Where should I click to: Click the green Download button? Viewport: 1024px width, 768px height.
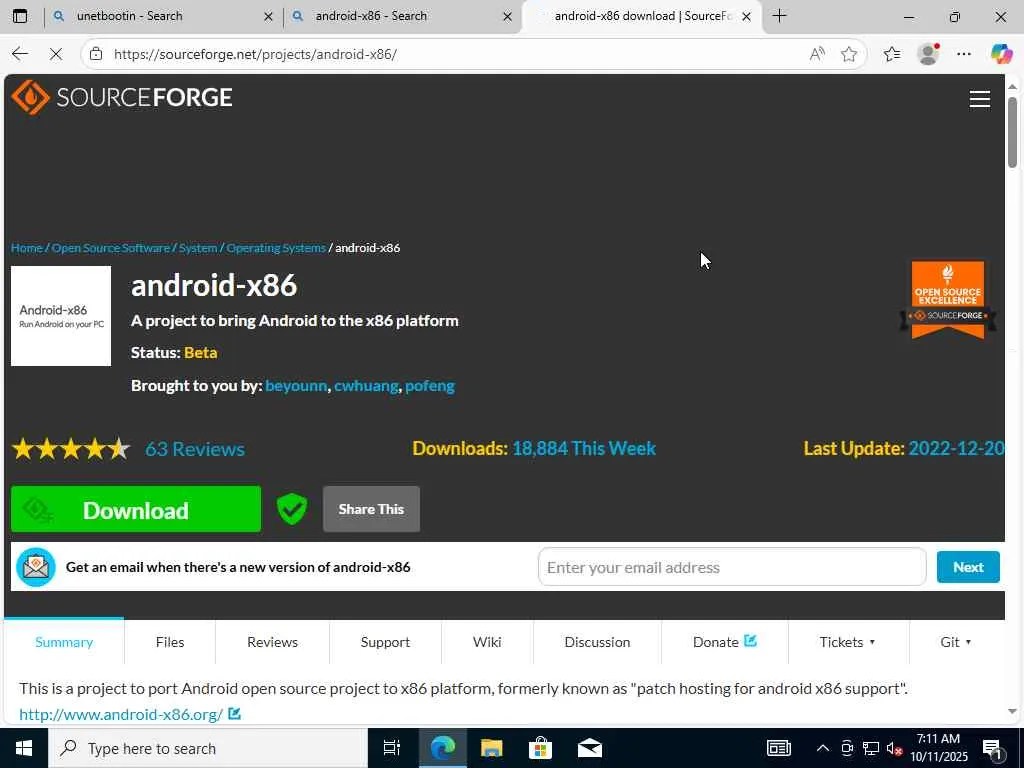[136, 509]
